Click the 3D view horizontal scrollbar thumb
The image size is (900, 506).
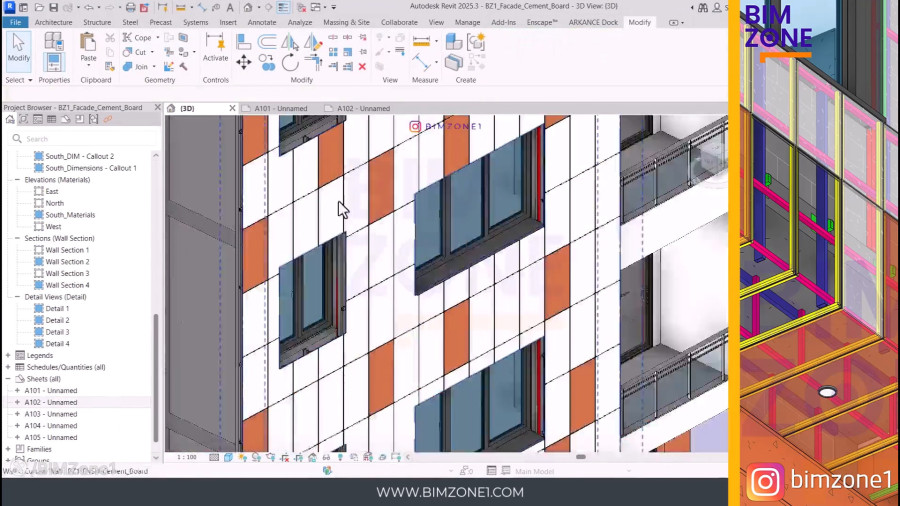click(581, 457)
